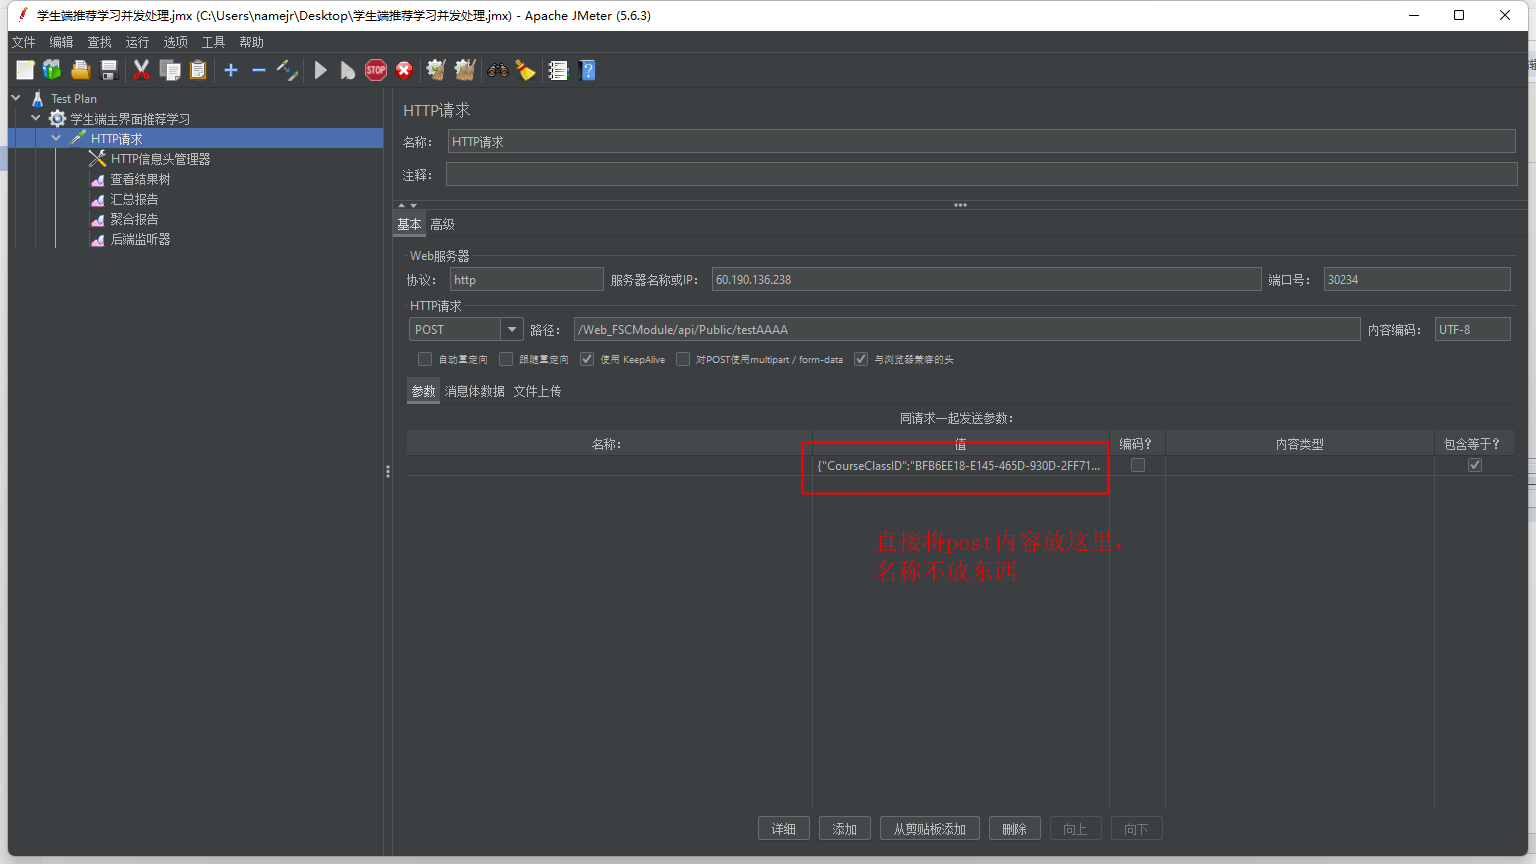Expand the panel with down arrow
The width and height of the screenshot is (1536, 864).
413,205
